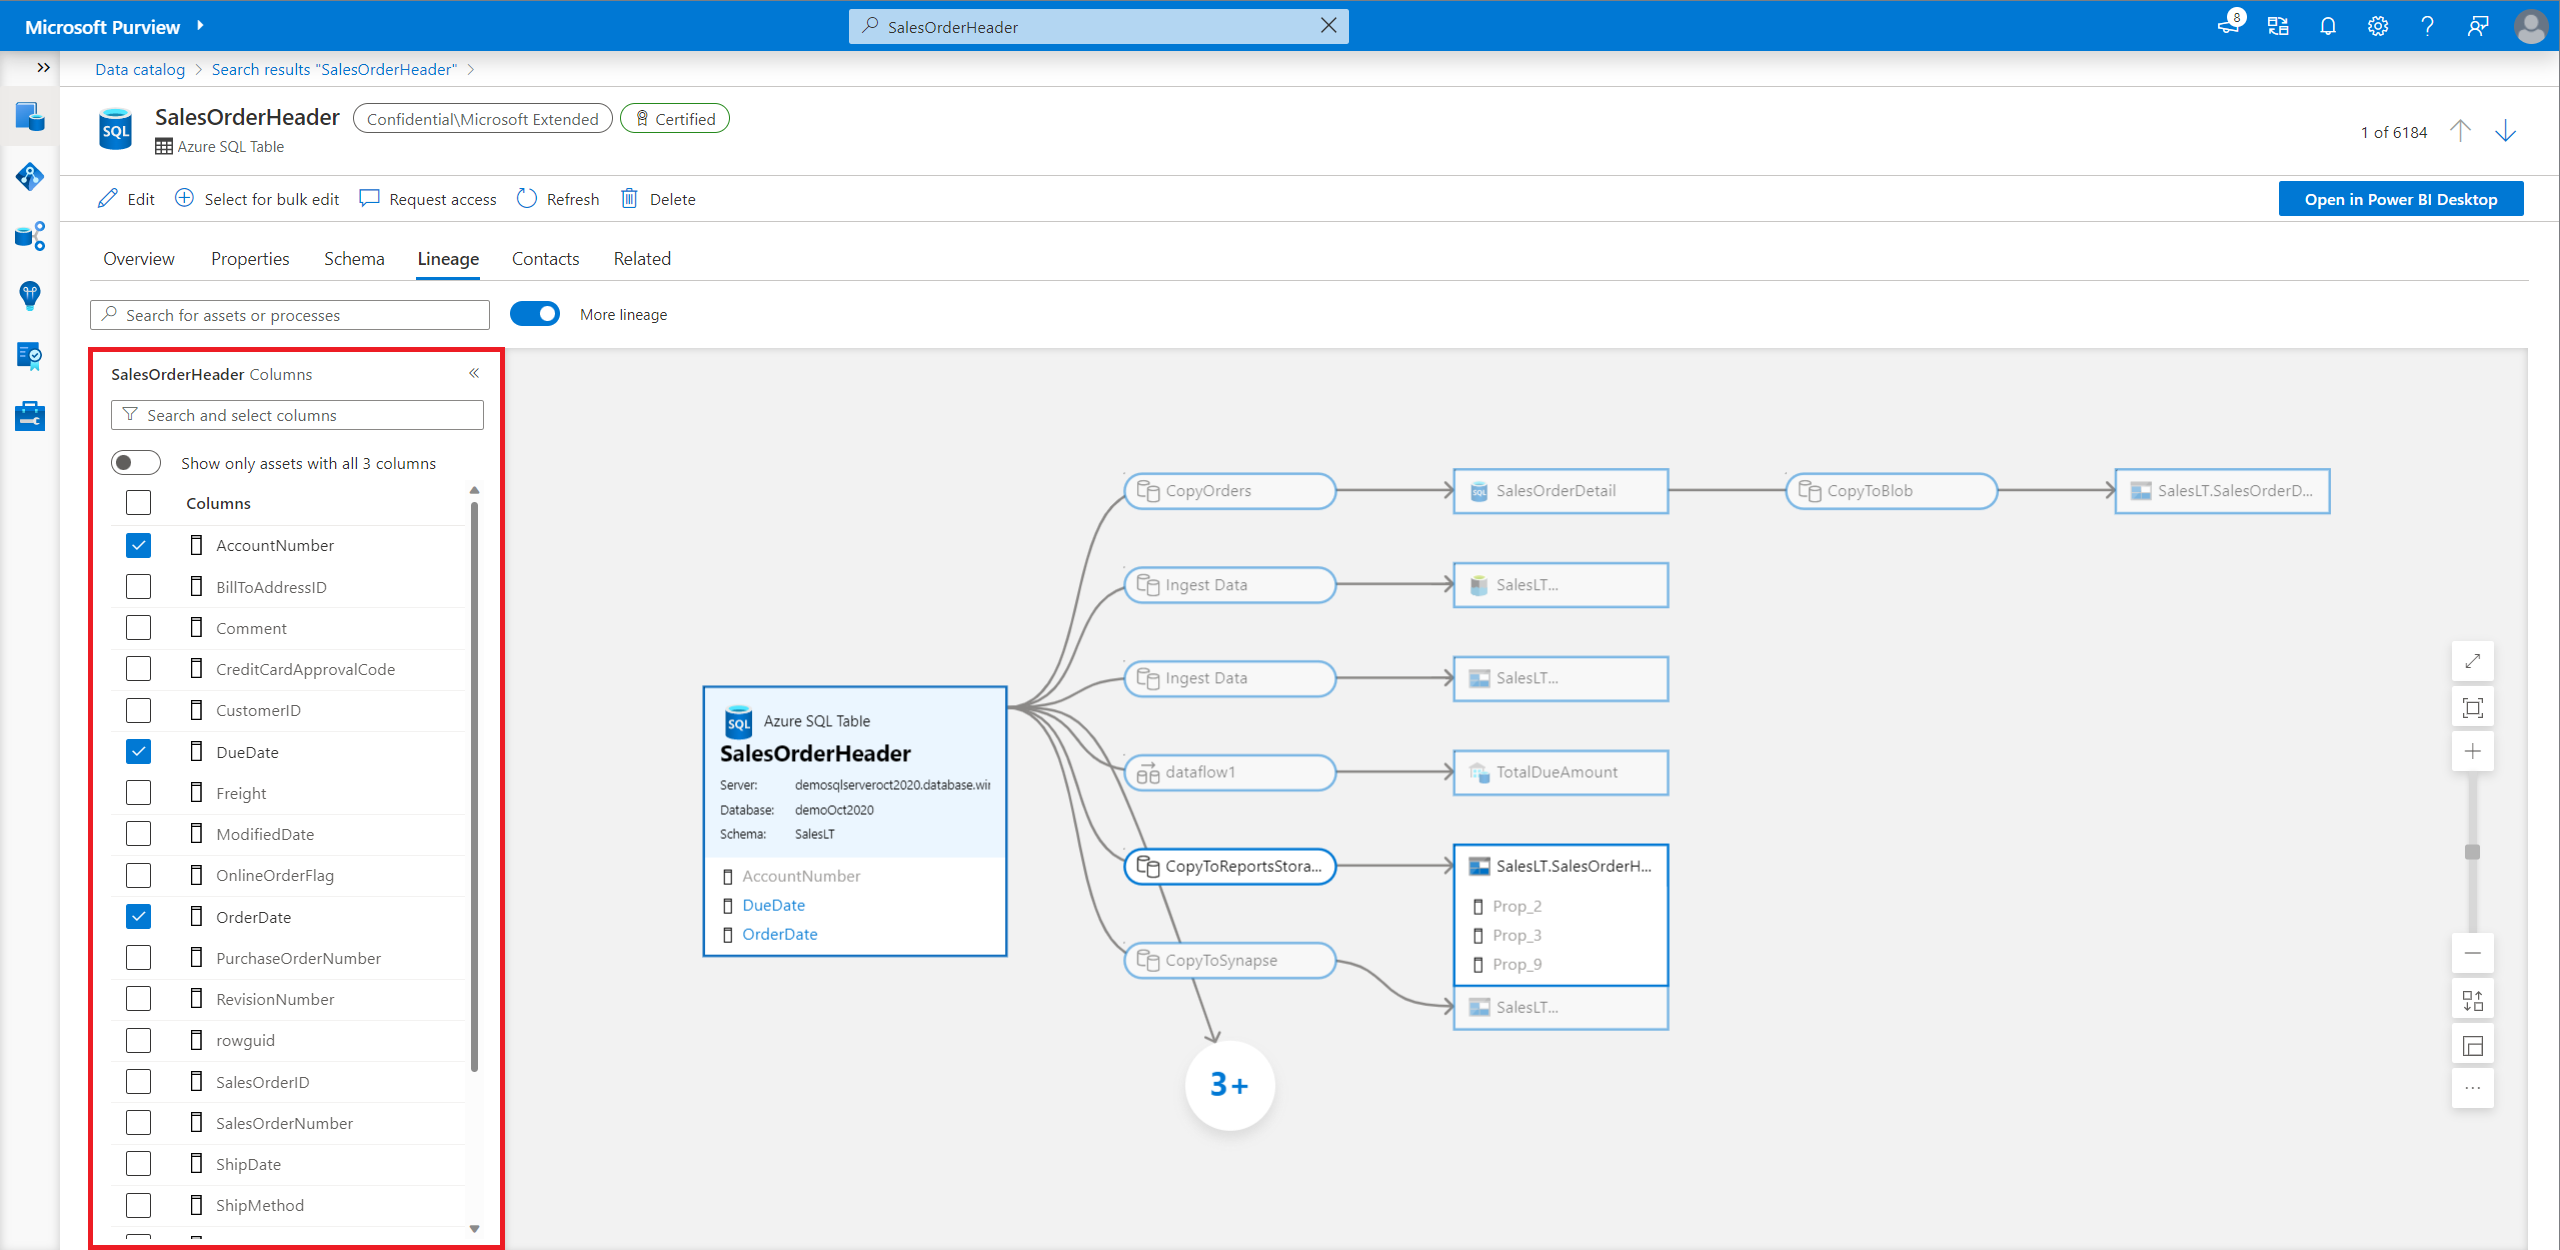The width and height of the screenshot is (2560, 1250).
Task: Open the Data catalog breadcrumb link
Action: pyautogui.click(x=140, y=69)
